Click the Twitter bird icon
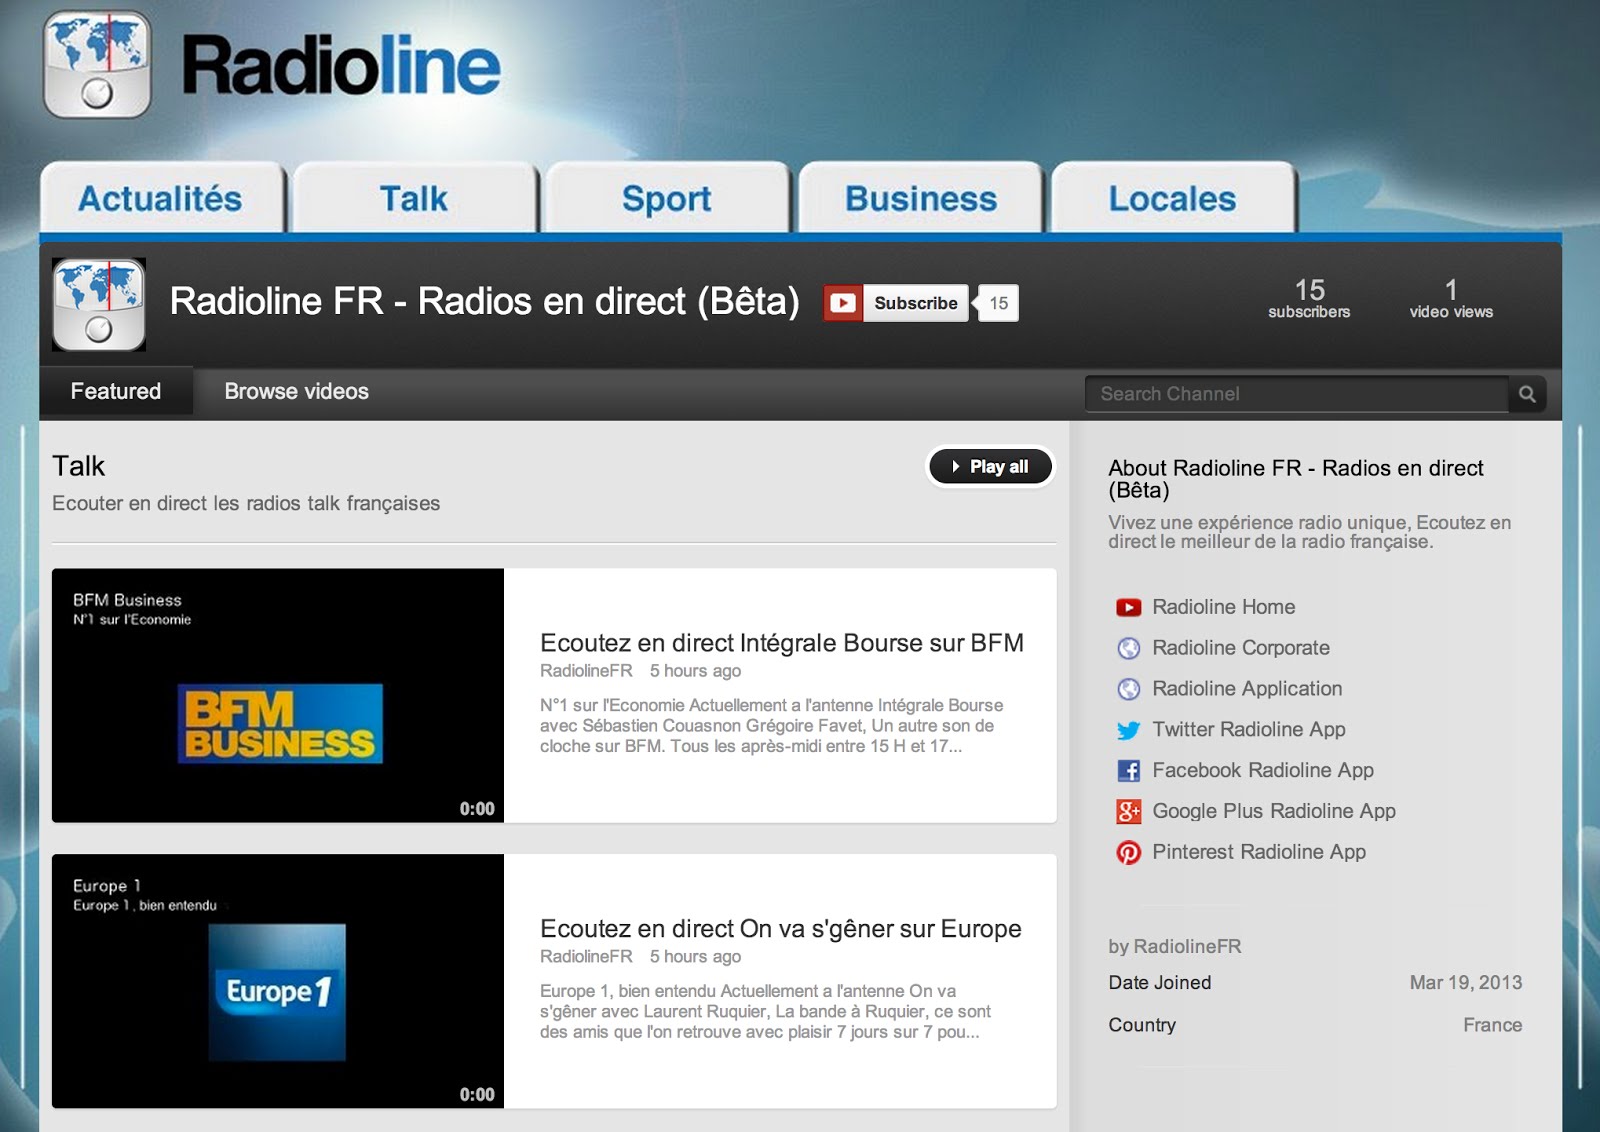Screen dimensions: 1600x1132 1129,730
